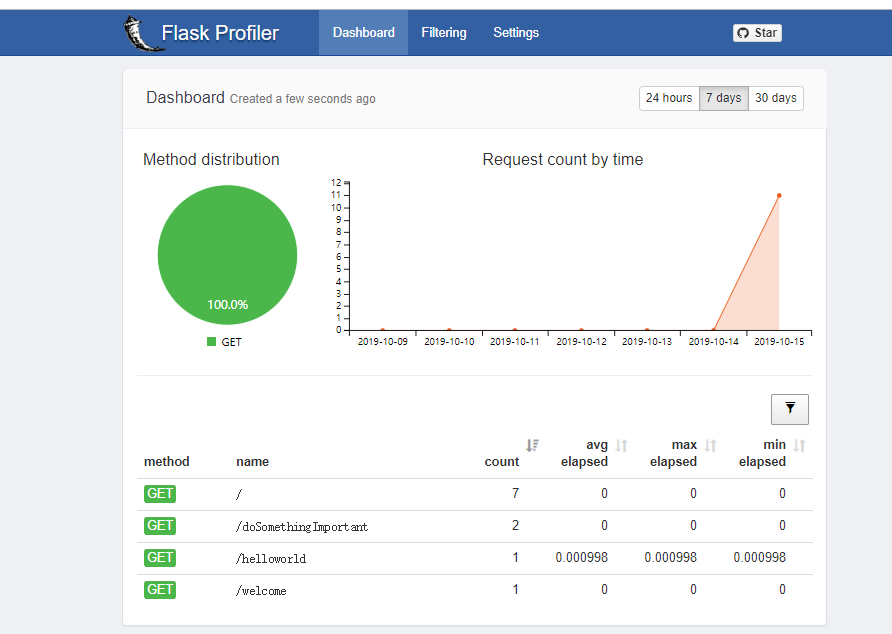
Task: Click the / endpoint name
Action: point(239,494)
